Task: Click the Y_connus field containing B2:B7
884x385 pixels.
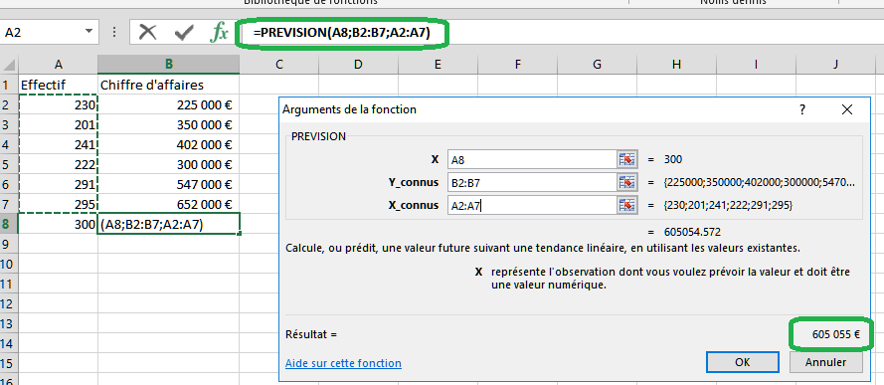Action: [532, 182]
